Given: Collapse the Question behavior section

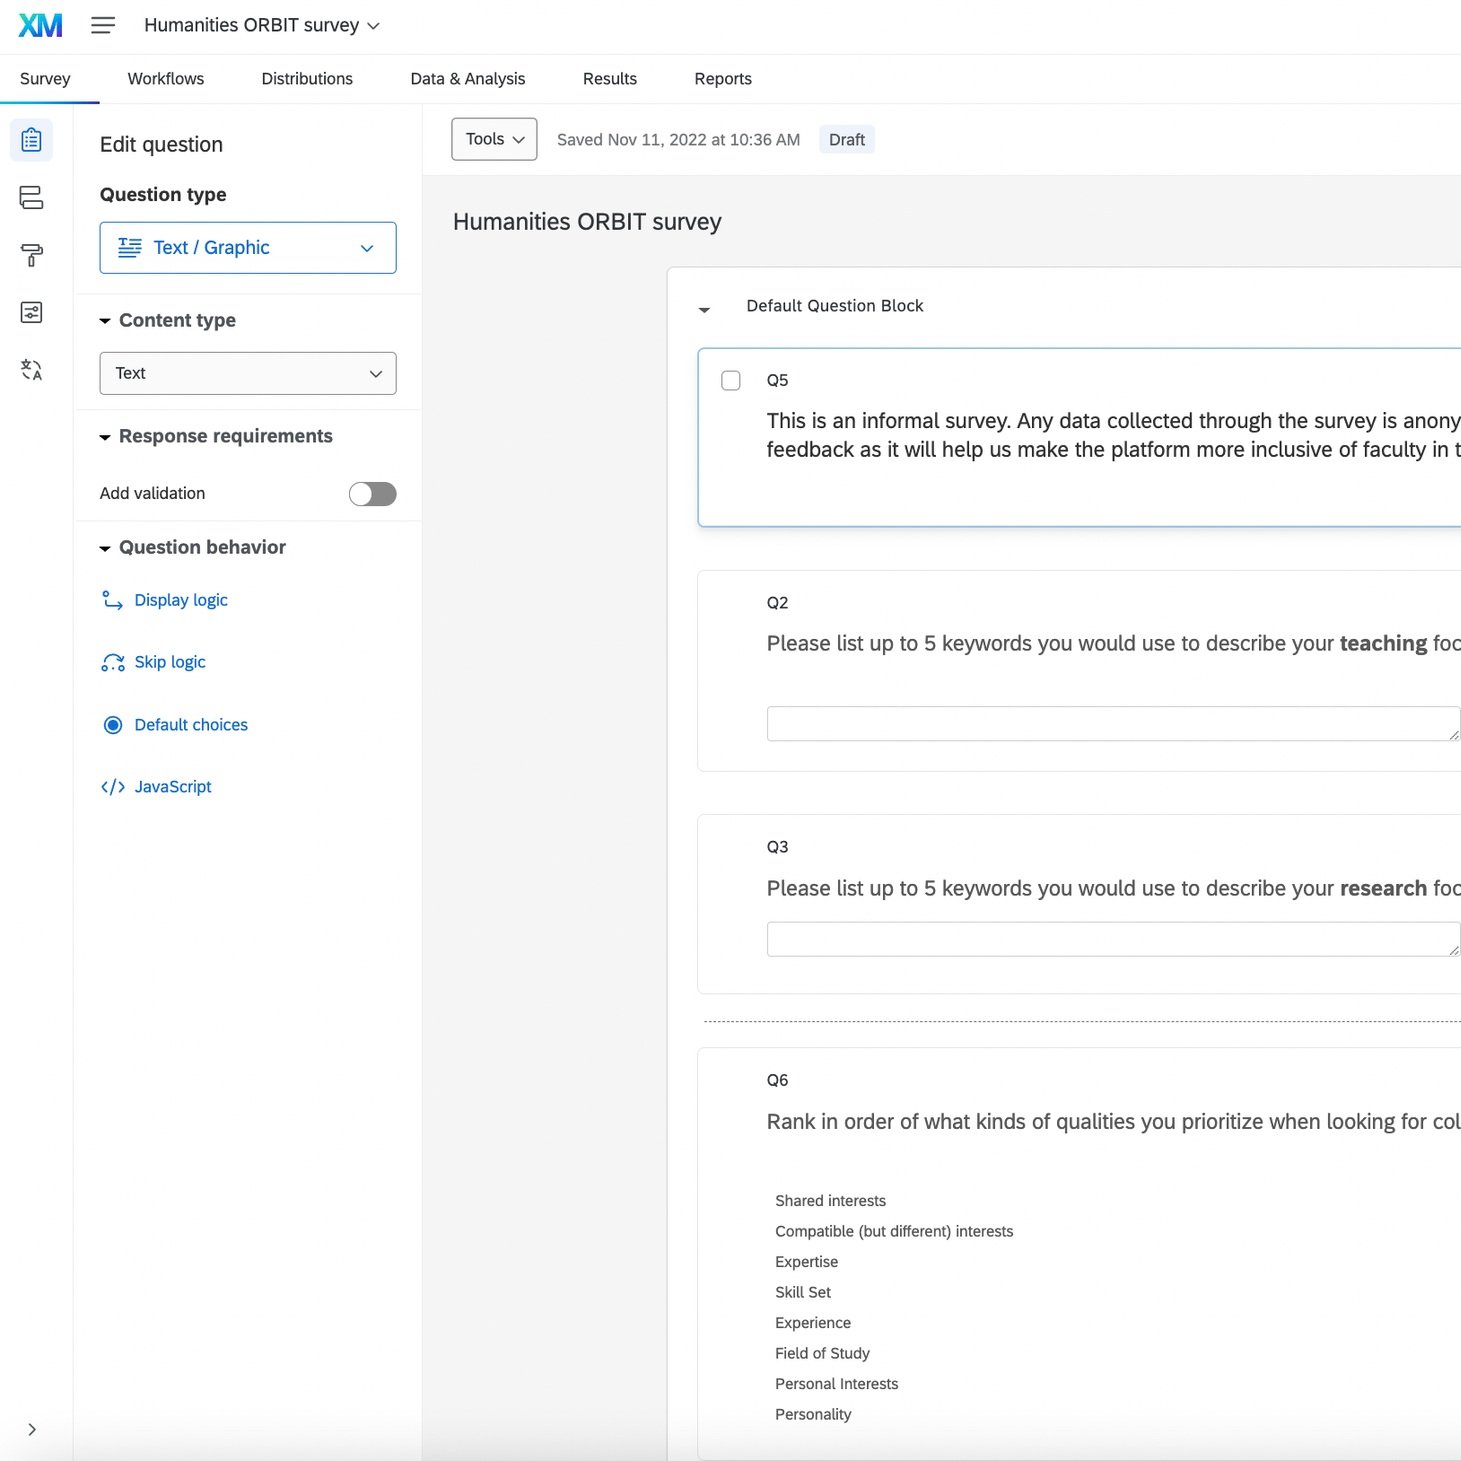Looking at the screenshot, I should (x=105, y=548).
